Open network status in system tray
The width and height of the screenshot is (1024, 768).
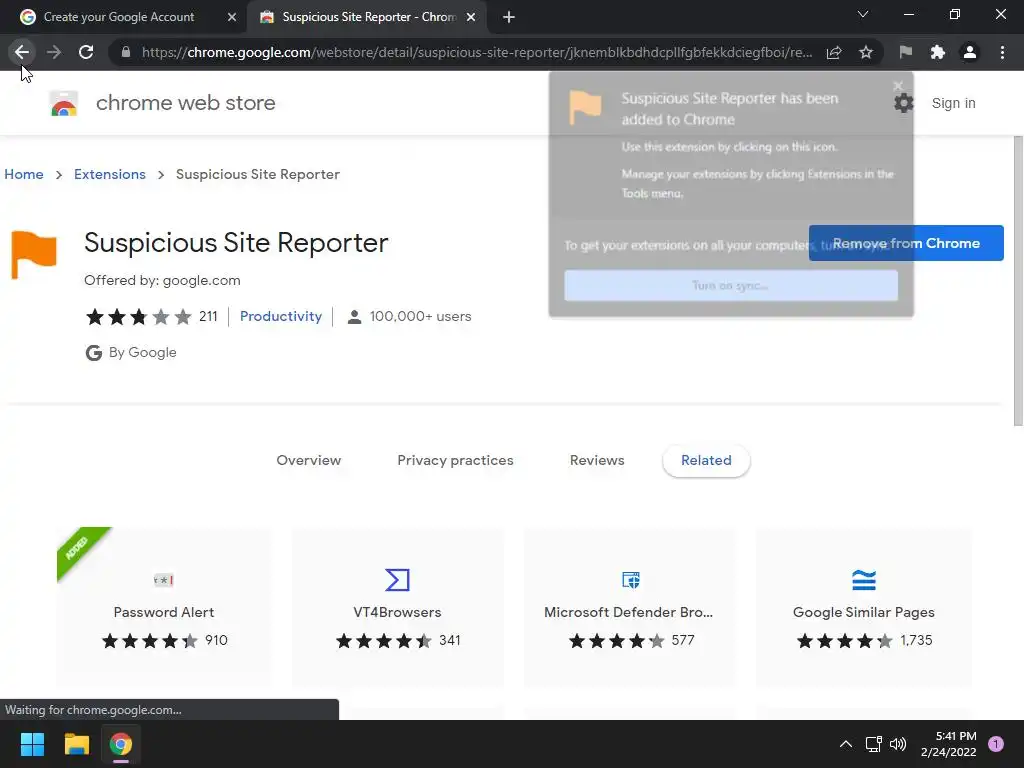[873, 744]
